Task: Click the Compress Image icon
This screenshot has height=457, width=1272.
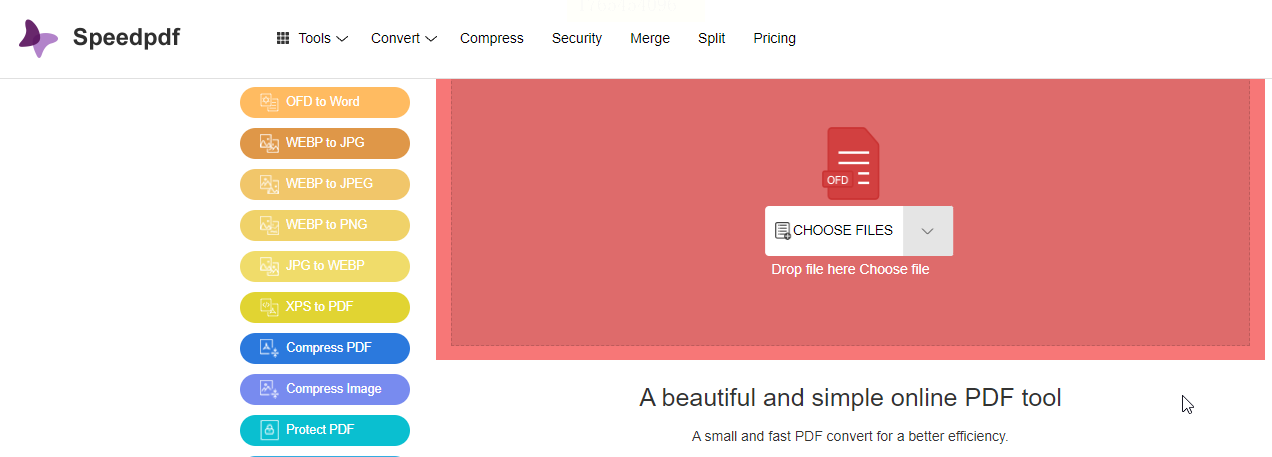Action: pyautogui.click(x=269, y=389)
